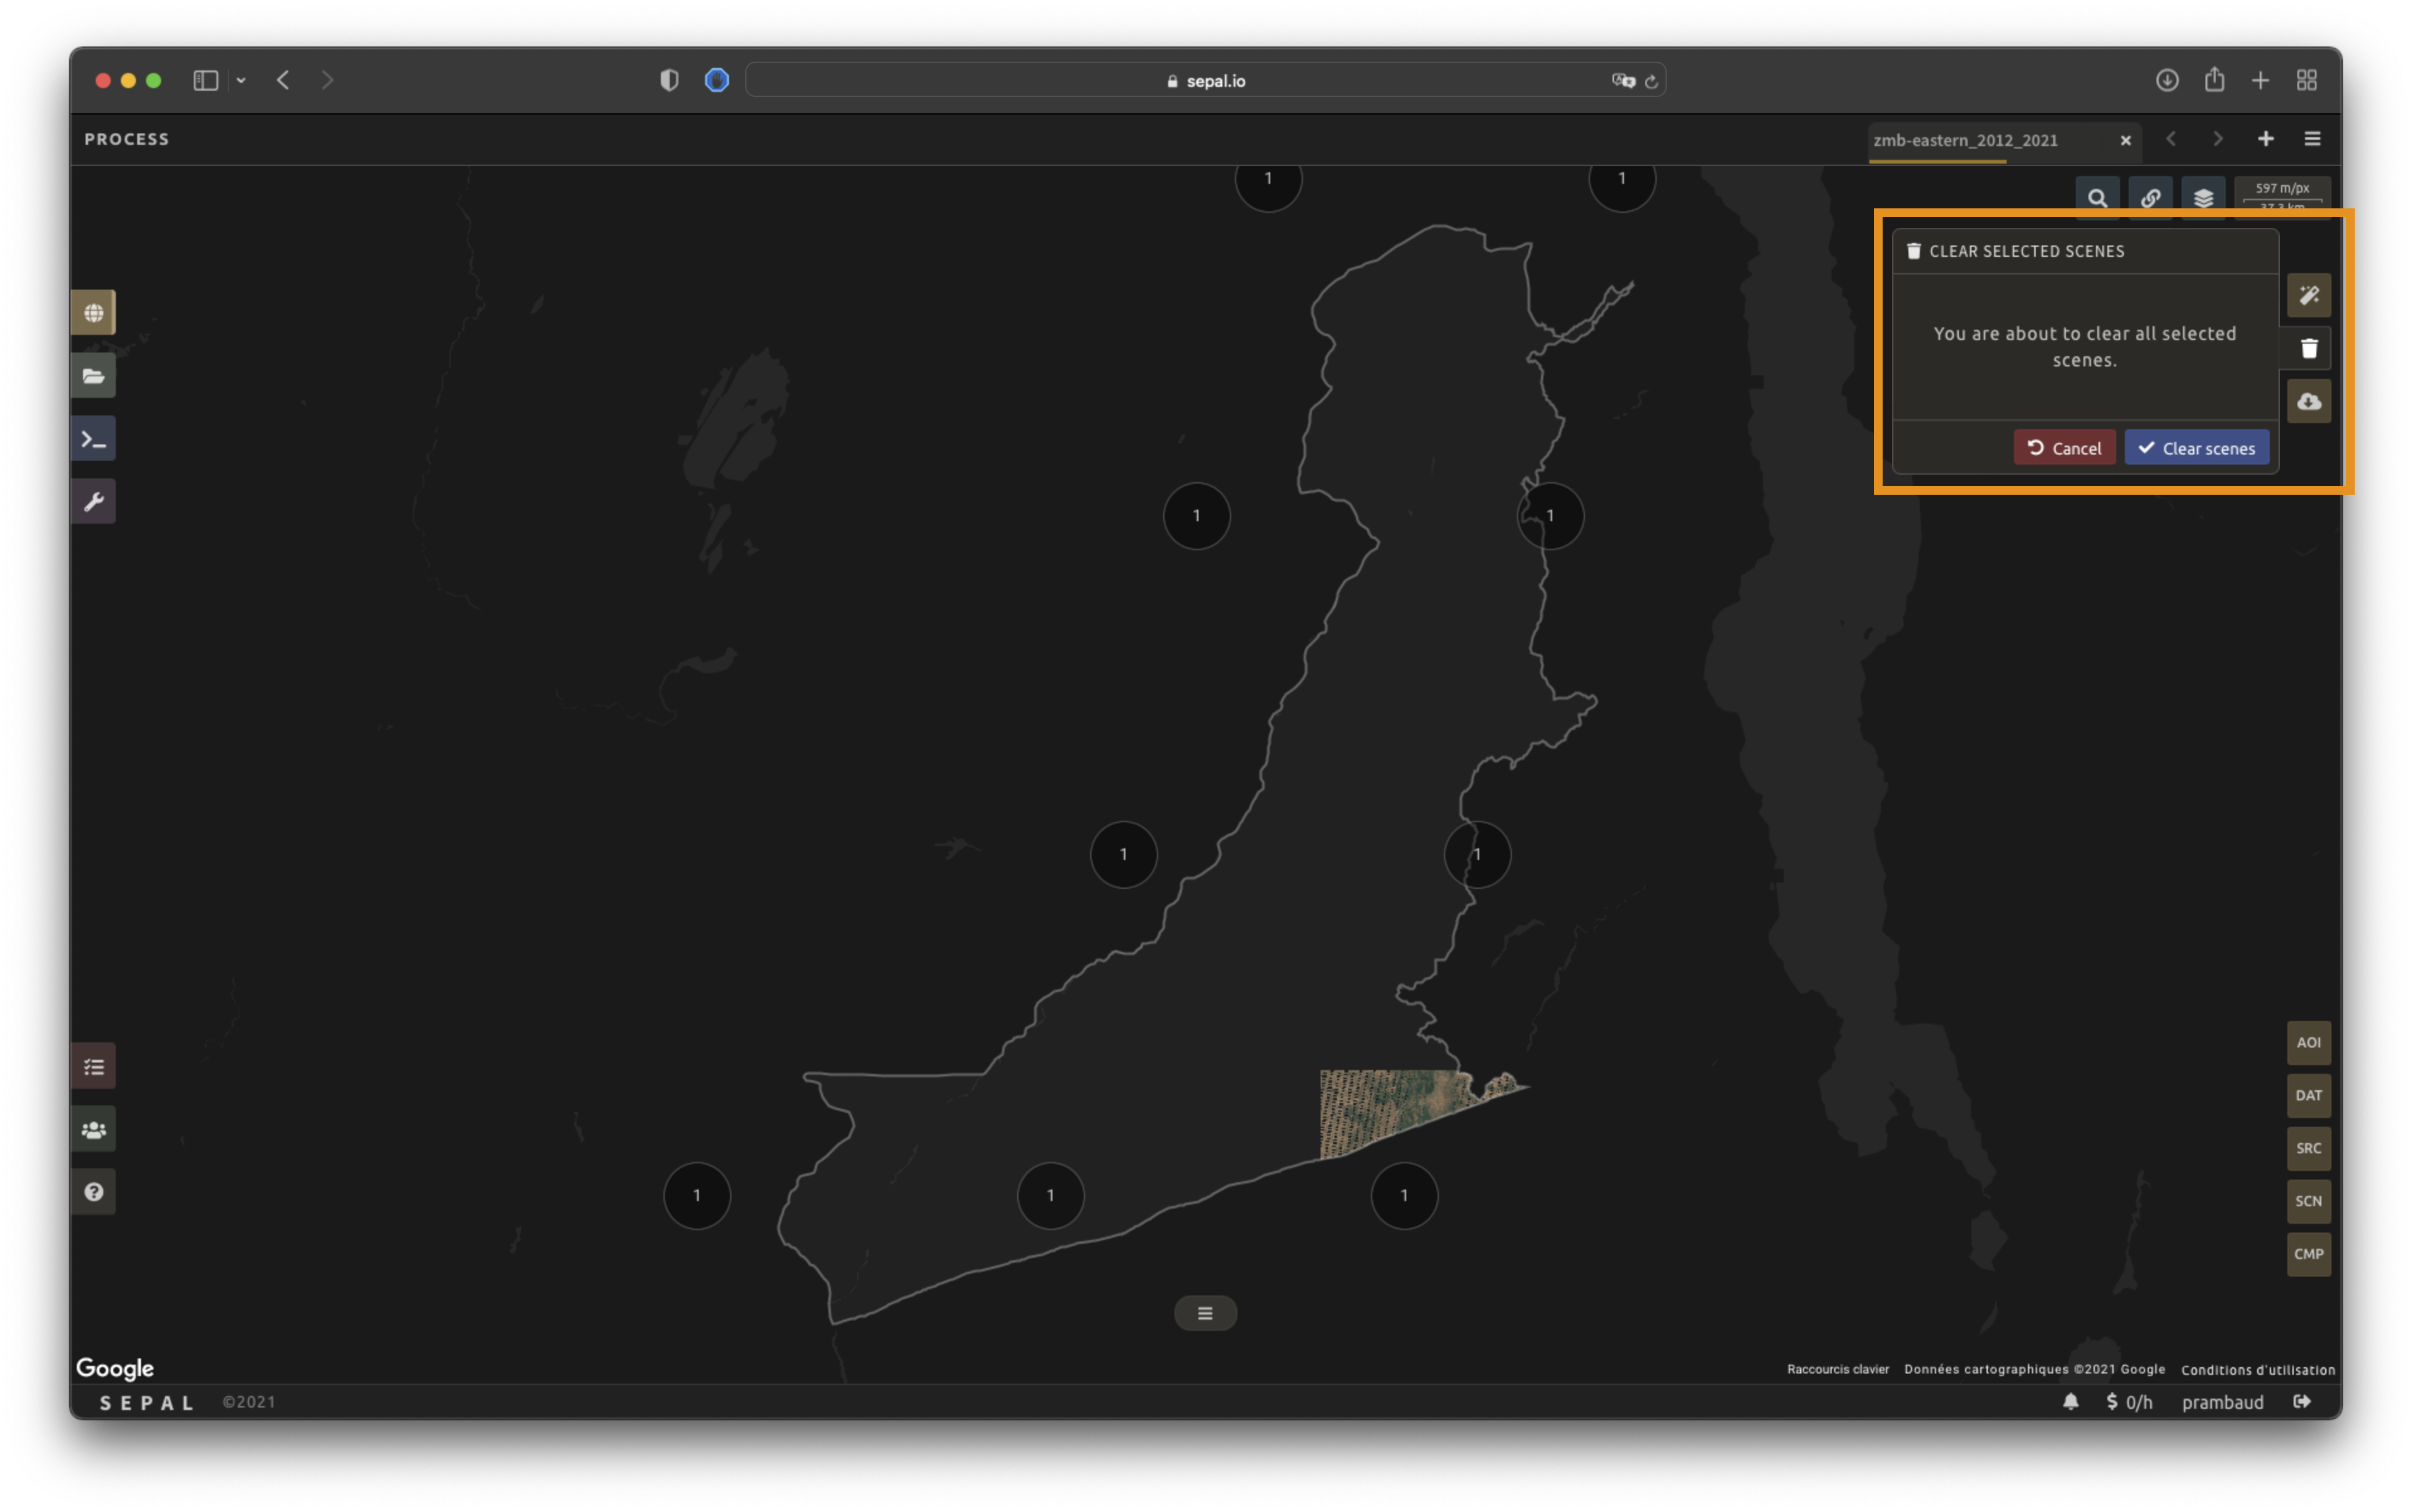Open the Process globe icon in sidebar

[x=93, y=313]
